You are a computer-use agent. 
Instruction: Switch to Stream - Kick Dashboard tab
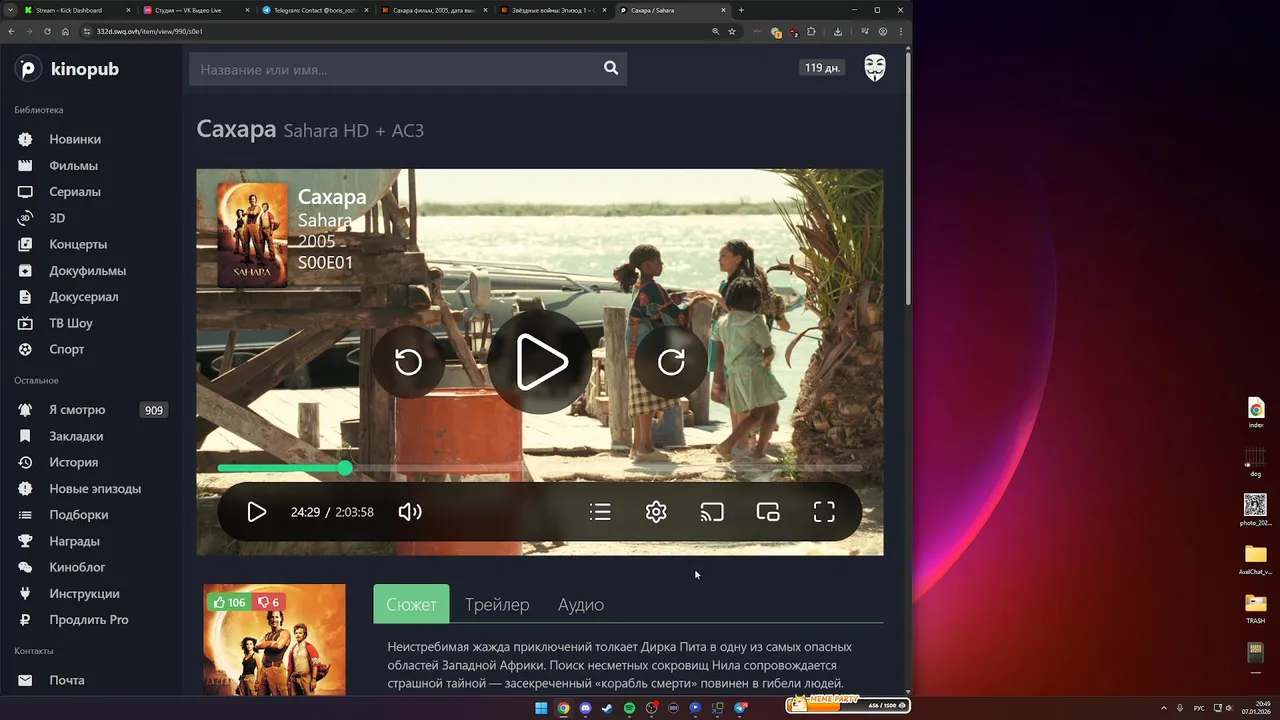click(75, 10)
